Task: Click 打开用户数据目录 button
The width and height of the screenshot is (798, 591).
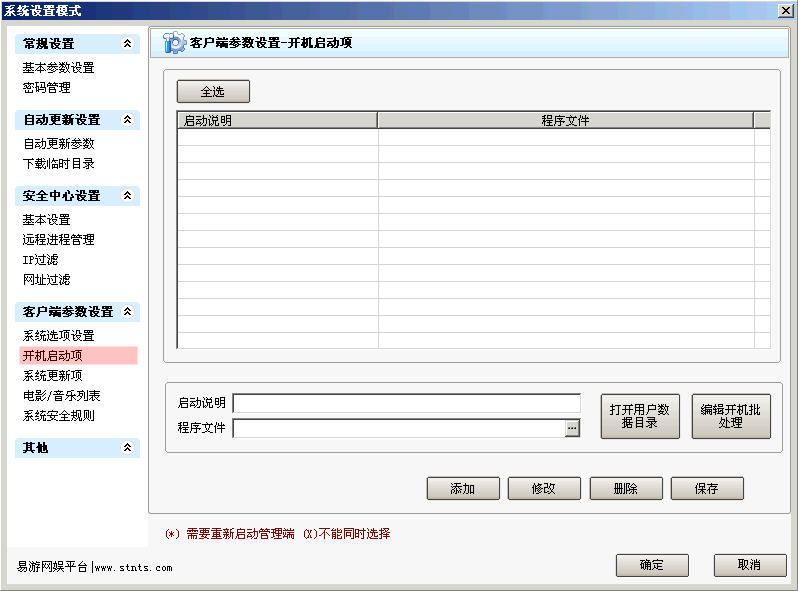Action: click(x=640, y=416)
